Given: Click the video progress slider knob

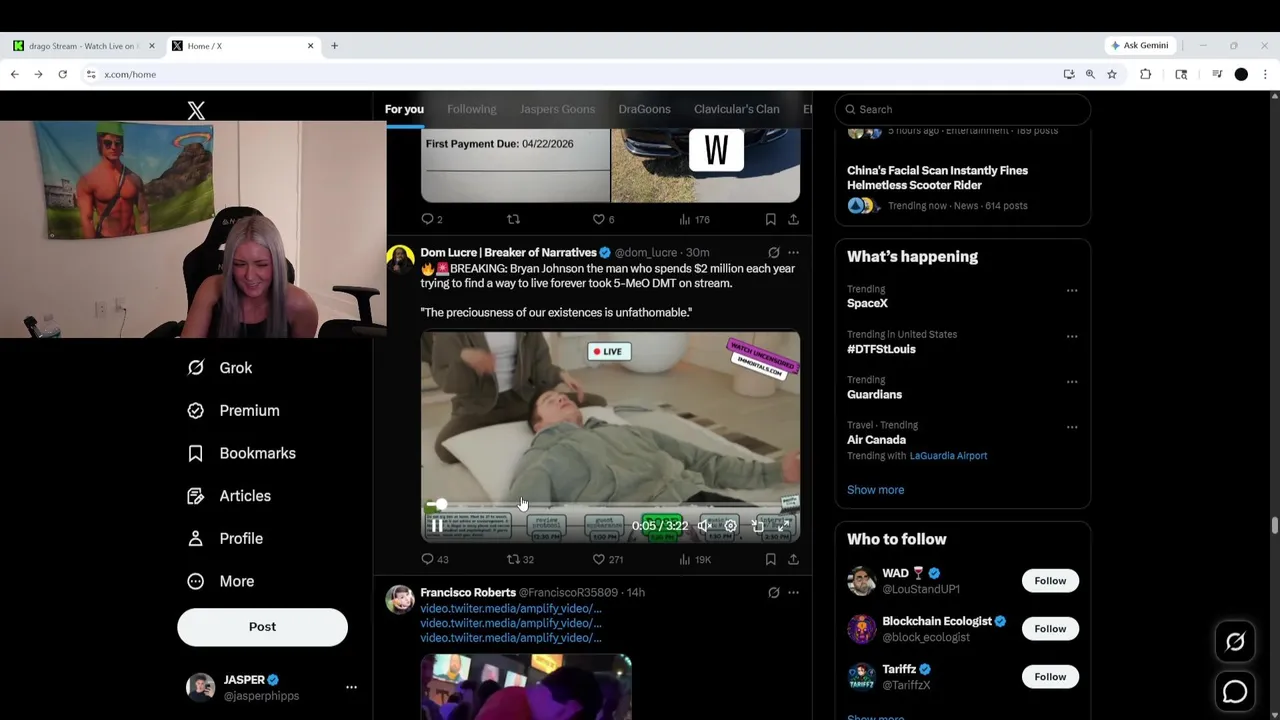Looking at the screenshot, I should pyautogui.click(x=441, y=505).
